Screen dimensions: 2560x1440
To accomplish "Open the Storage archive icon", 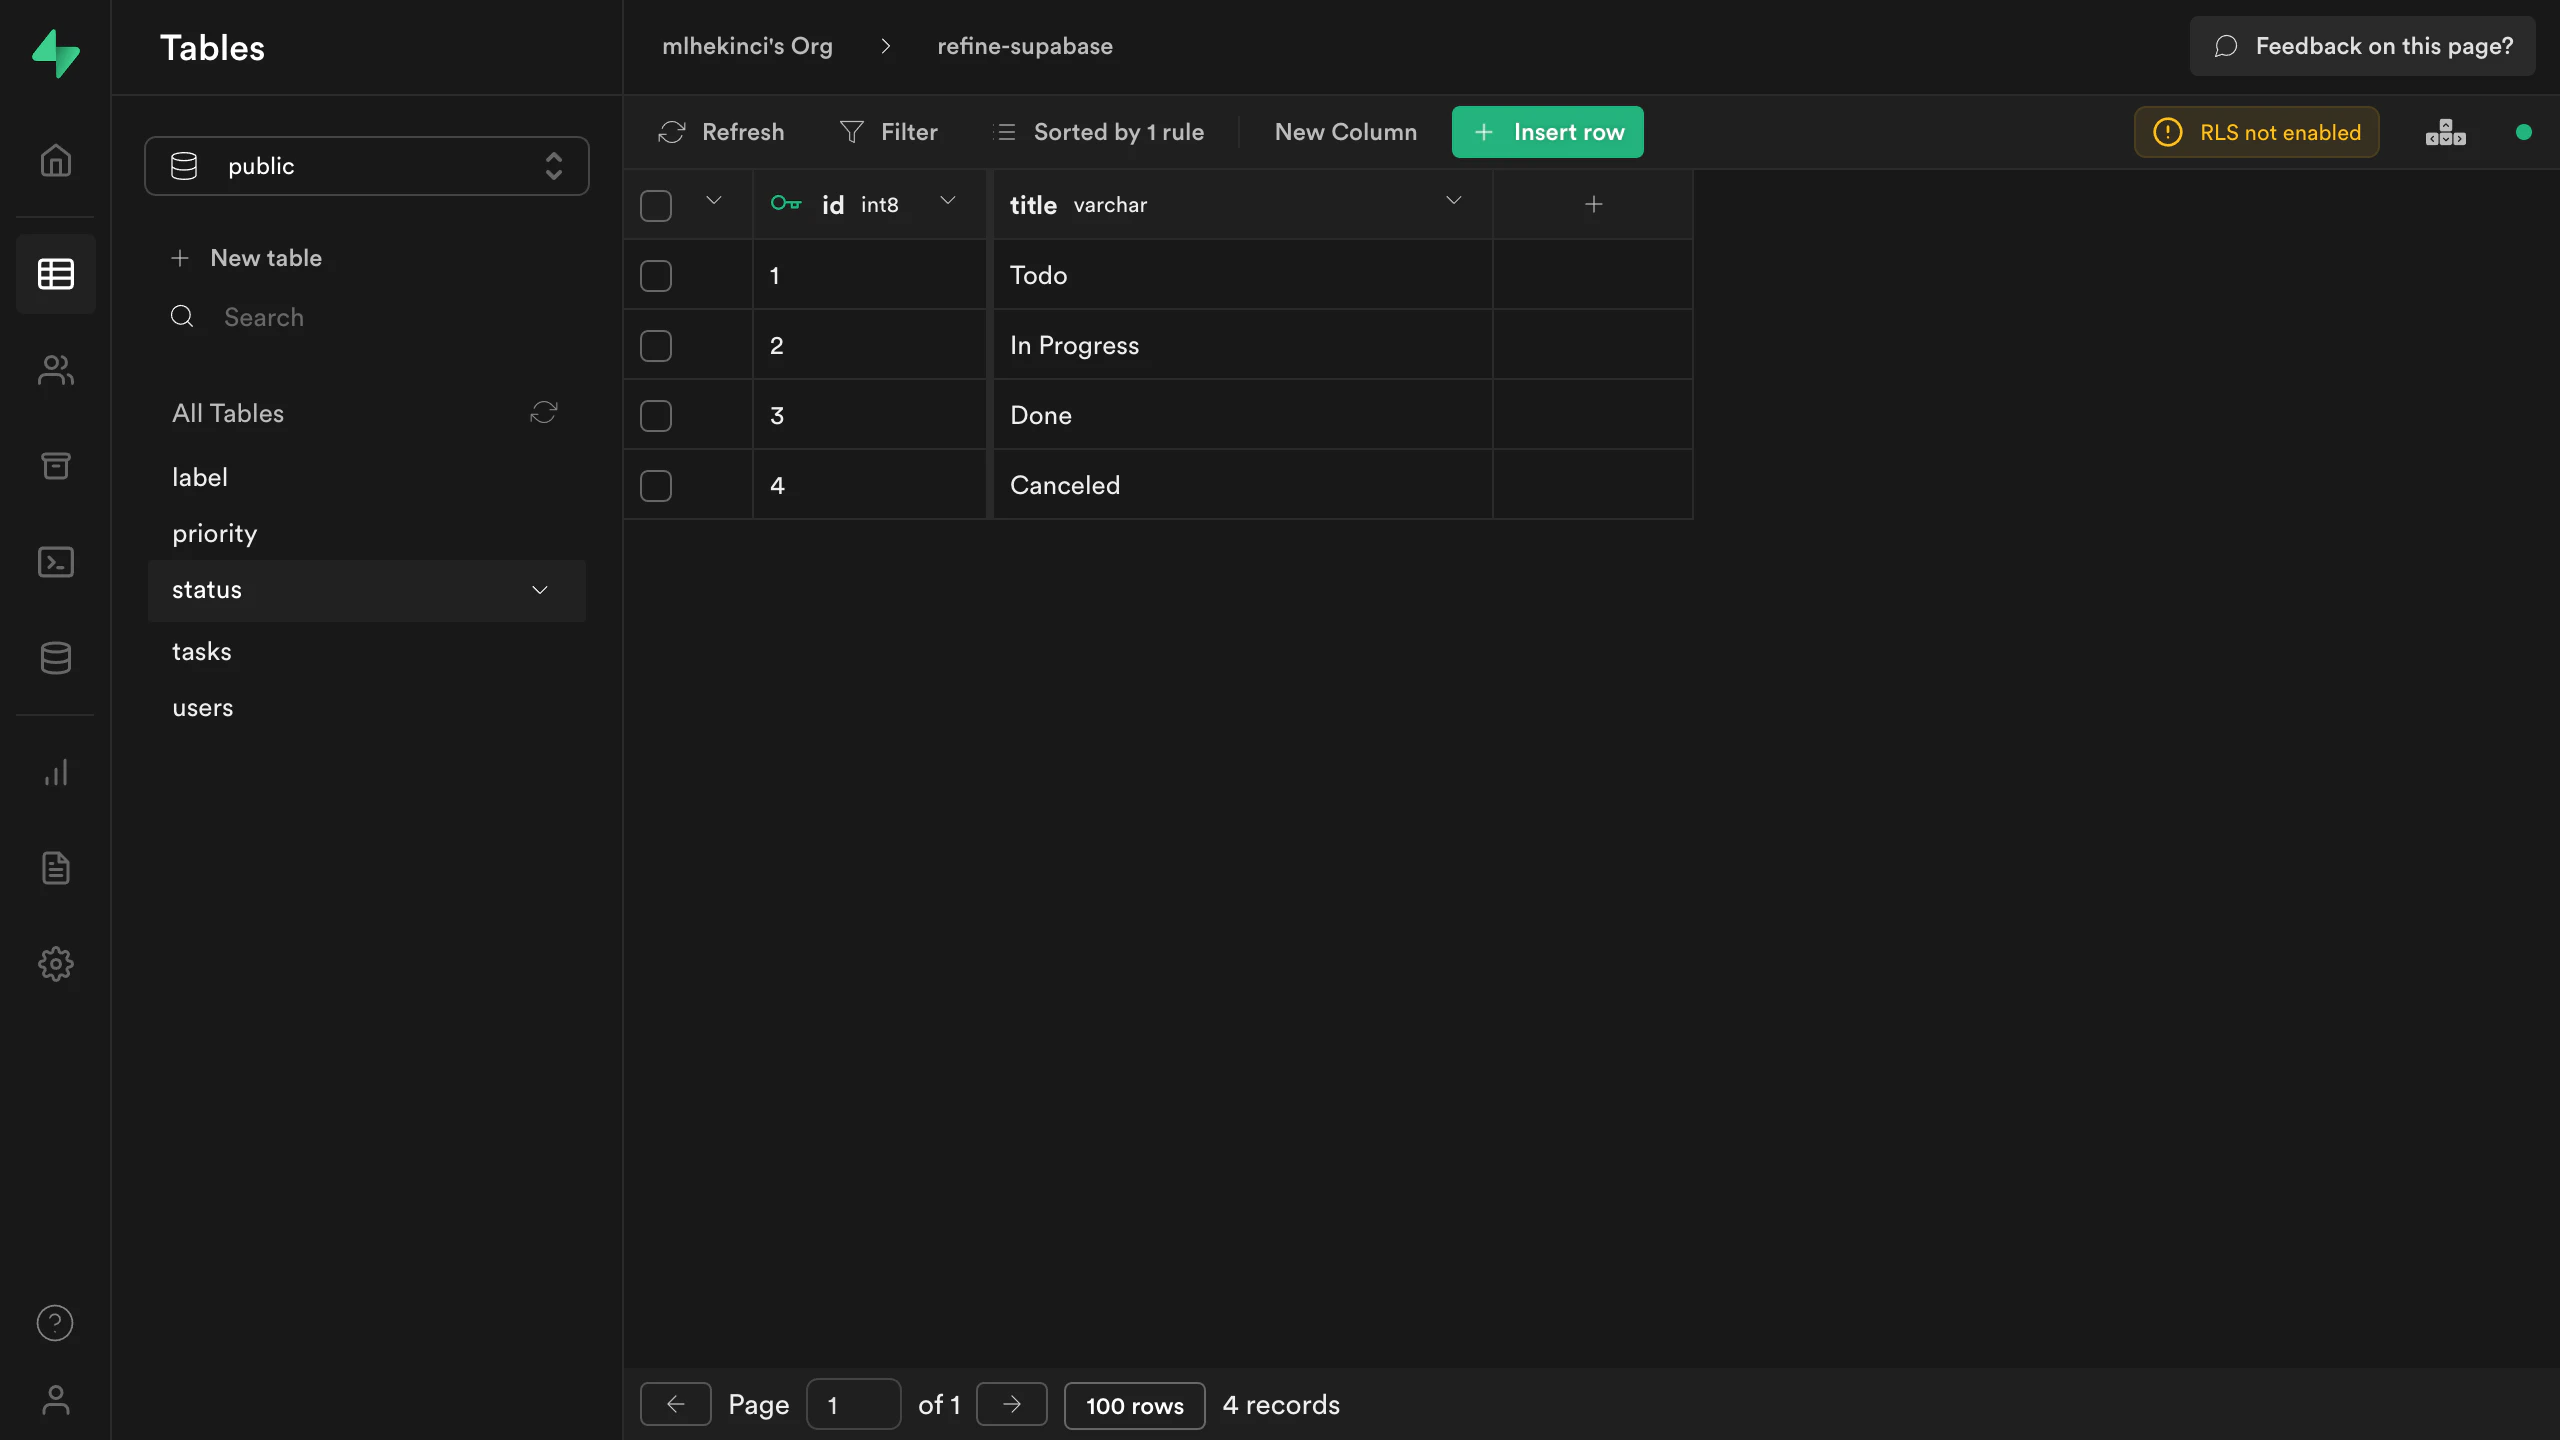I will (x=56, y=465).
